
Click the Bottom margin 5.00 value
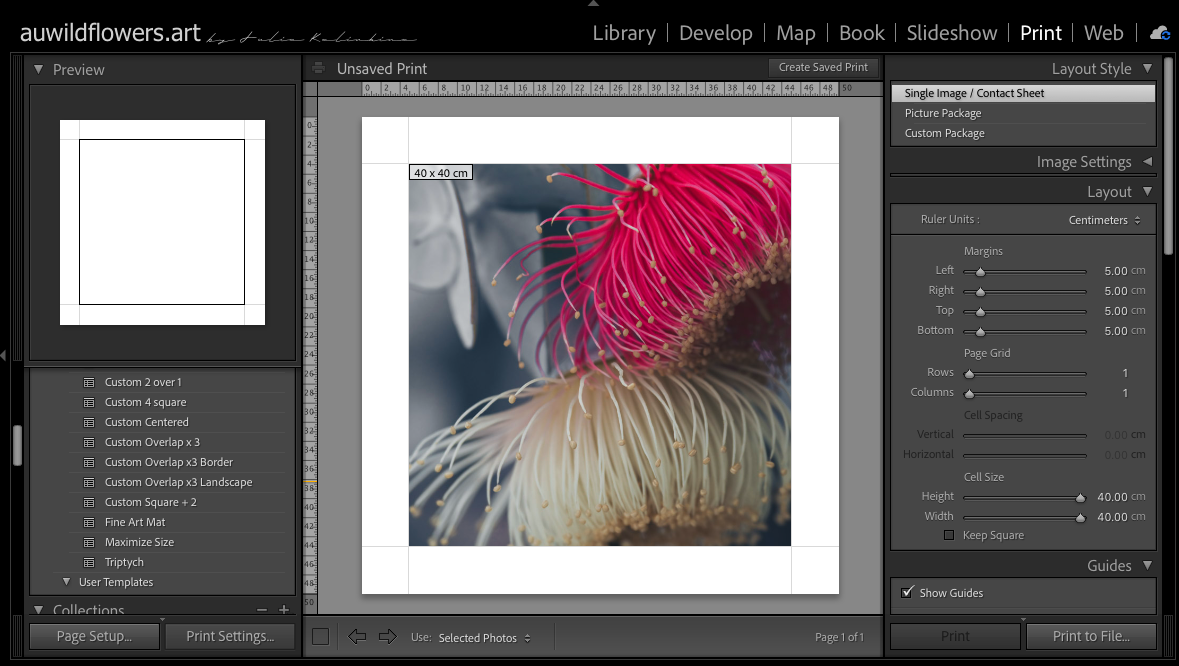tap(1116, 331)
